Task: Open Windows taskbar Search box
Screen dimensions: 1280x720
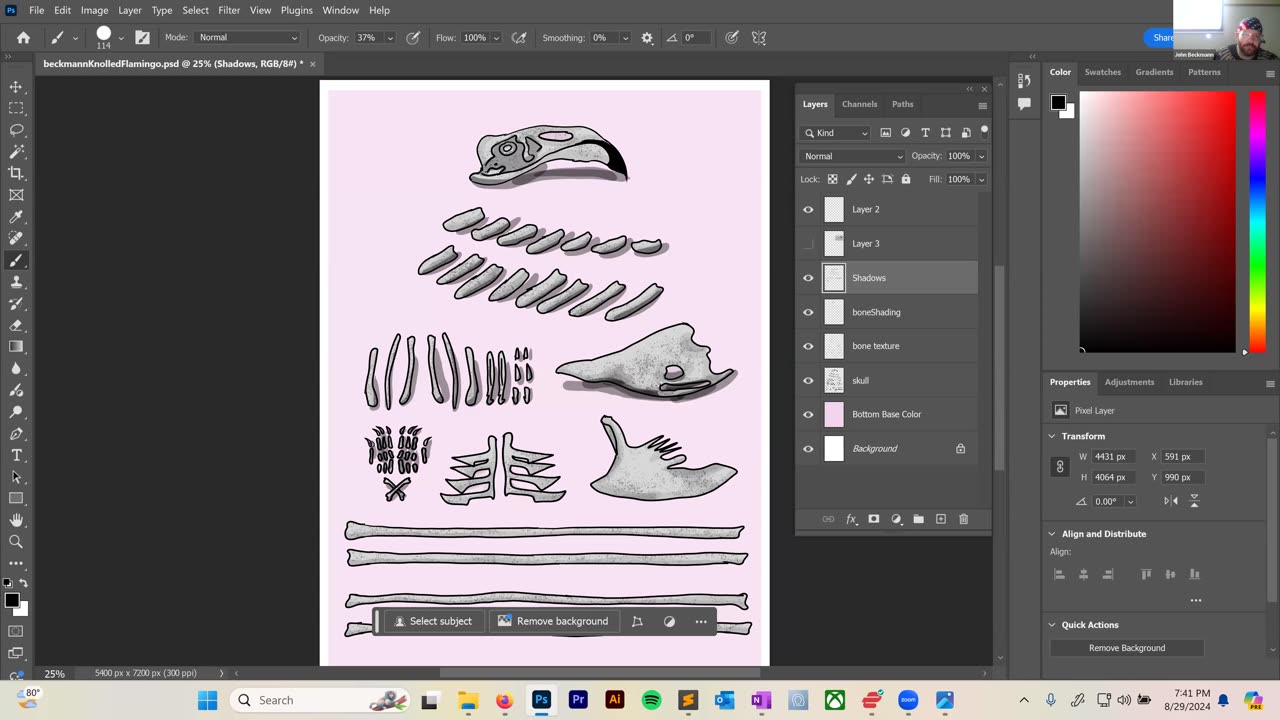Action: click(319, 700)
